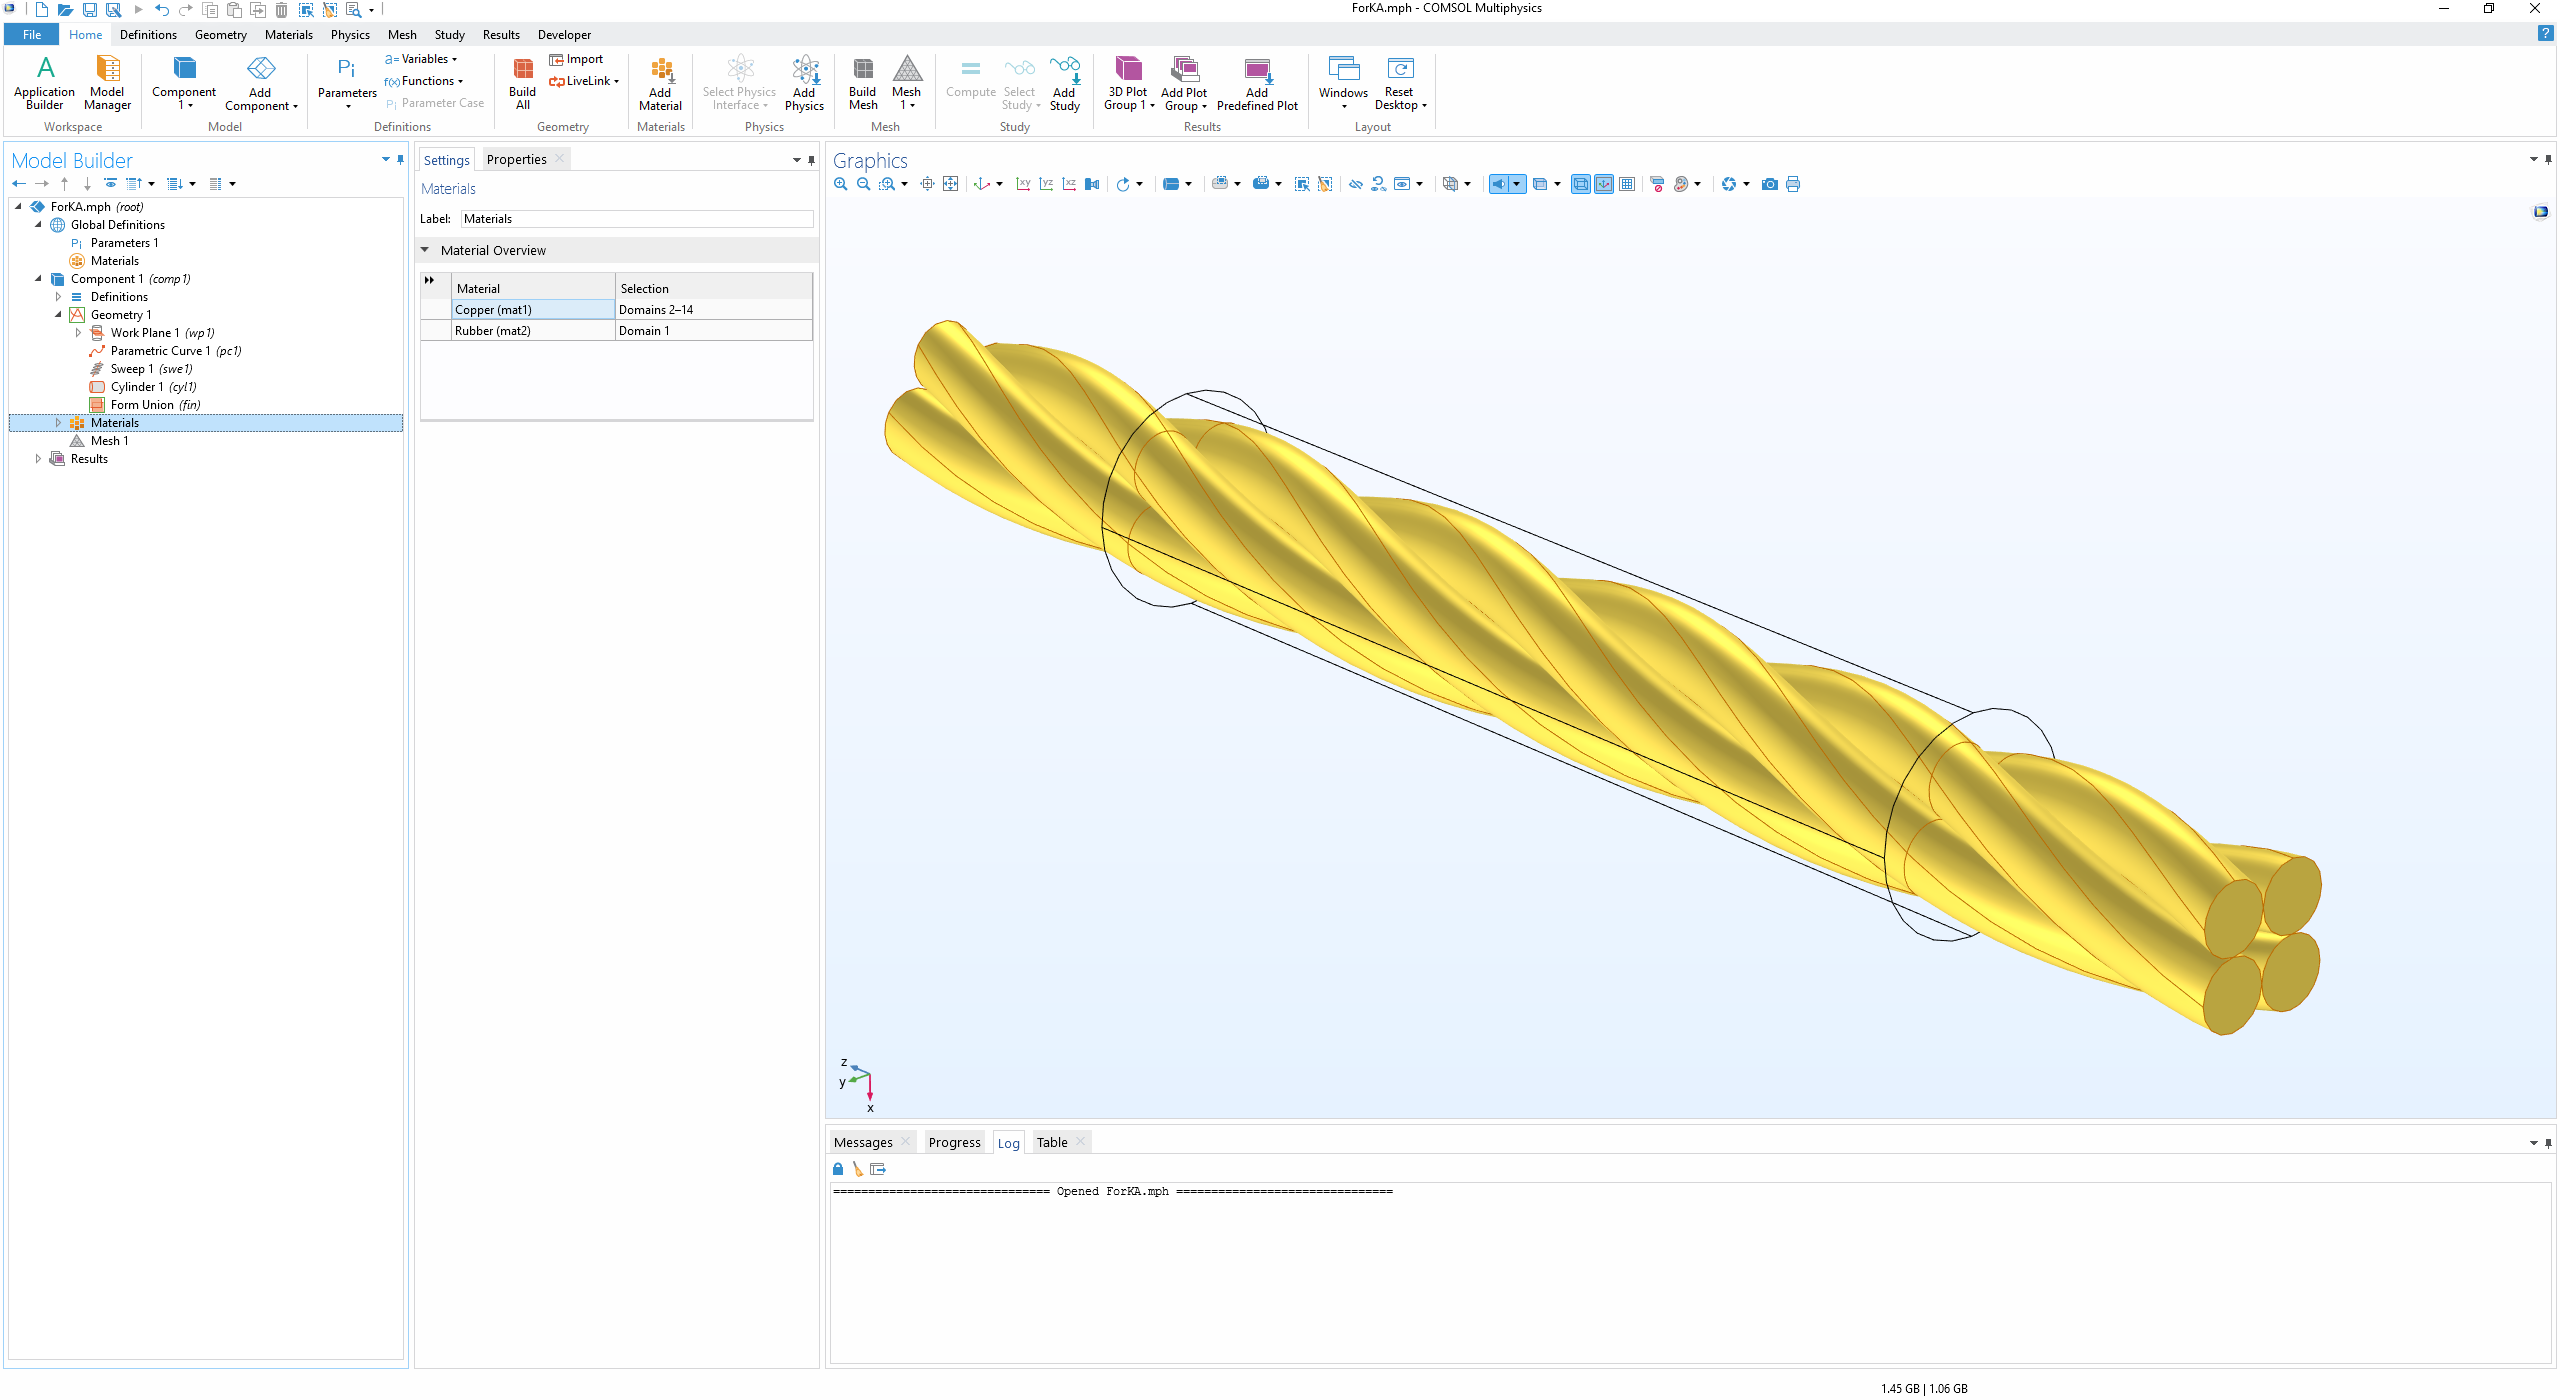Image resolution: width=2560 pixels, height=1400 pixels.
Task: Take a screenshot with the camera icon
Action: pyautogui.click(x=1770, y=184)
